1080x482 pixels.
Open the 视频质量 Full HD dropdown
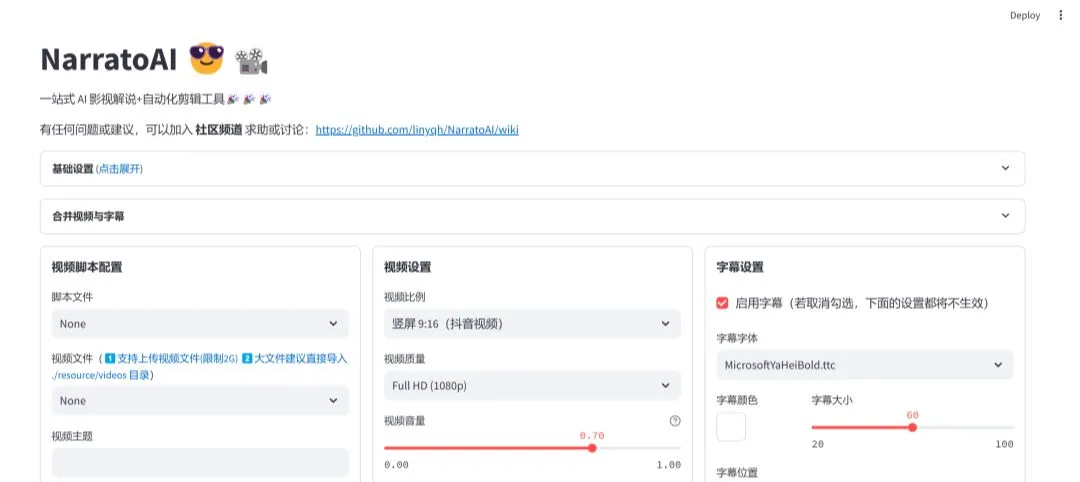(532, 386)
